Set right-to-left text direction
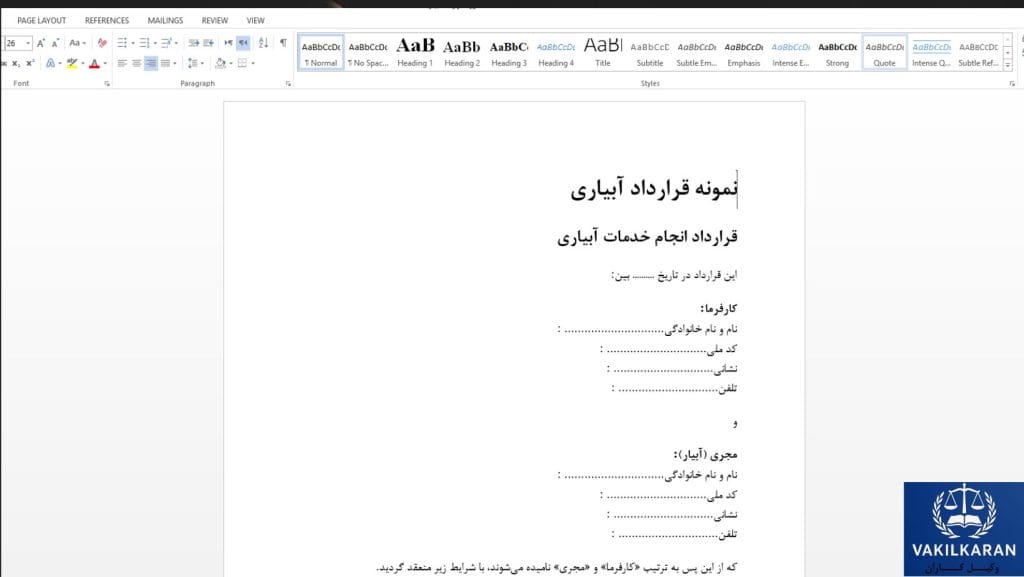Image resolution: width=1024 pixels, height=577 pixels. click(243, 43)
